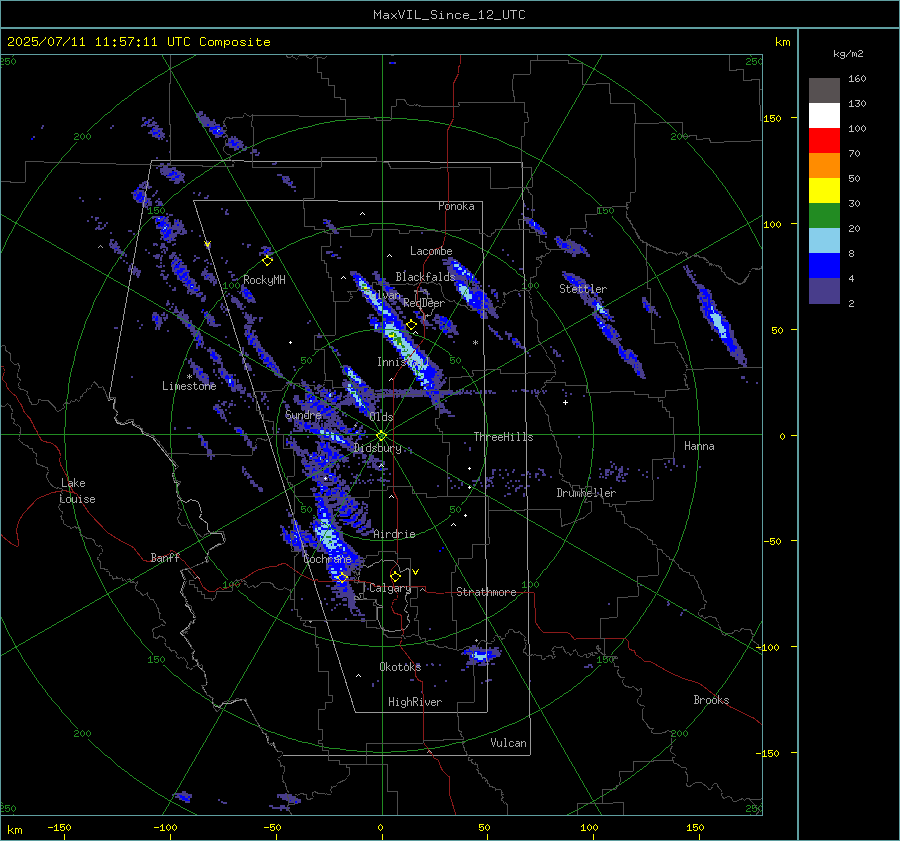Viewport: 900px width, 841px height.
Task: Click the Drumheller town label
Action: pyautogui.click(x=586, y=493)
